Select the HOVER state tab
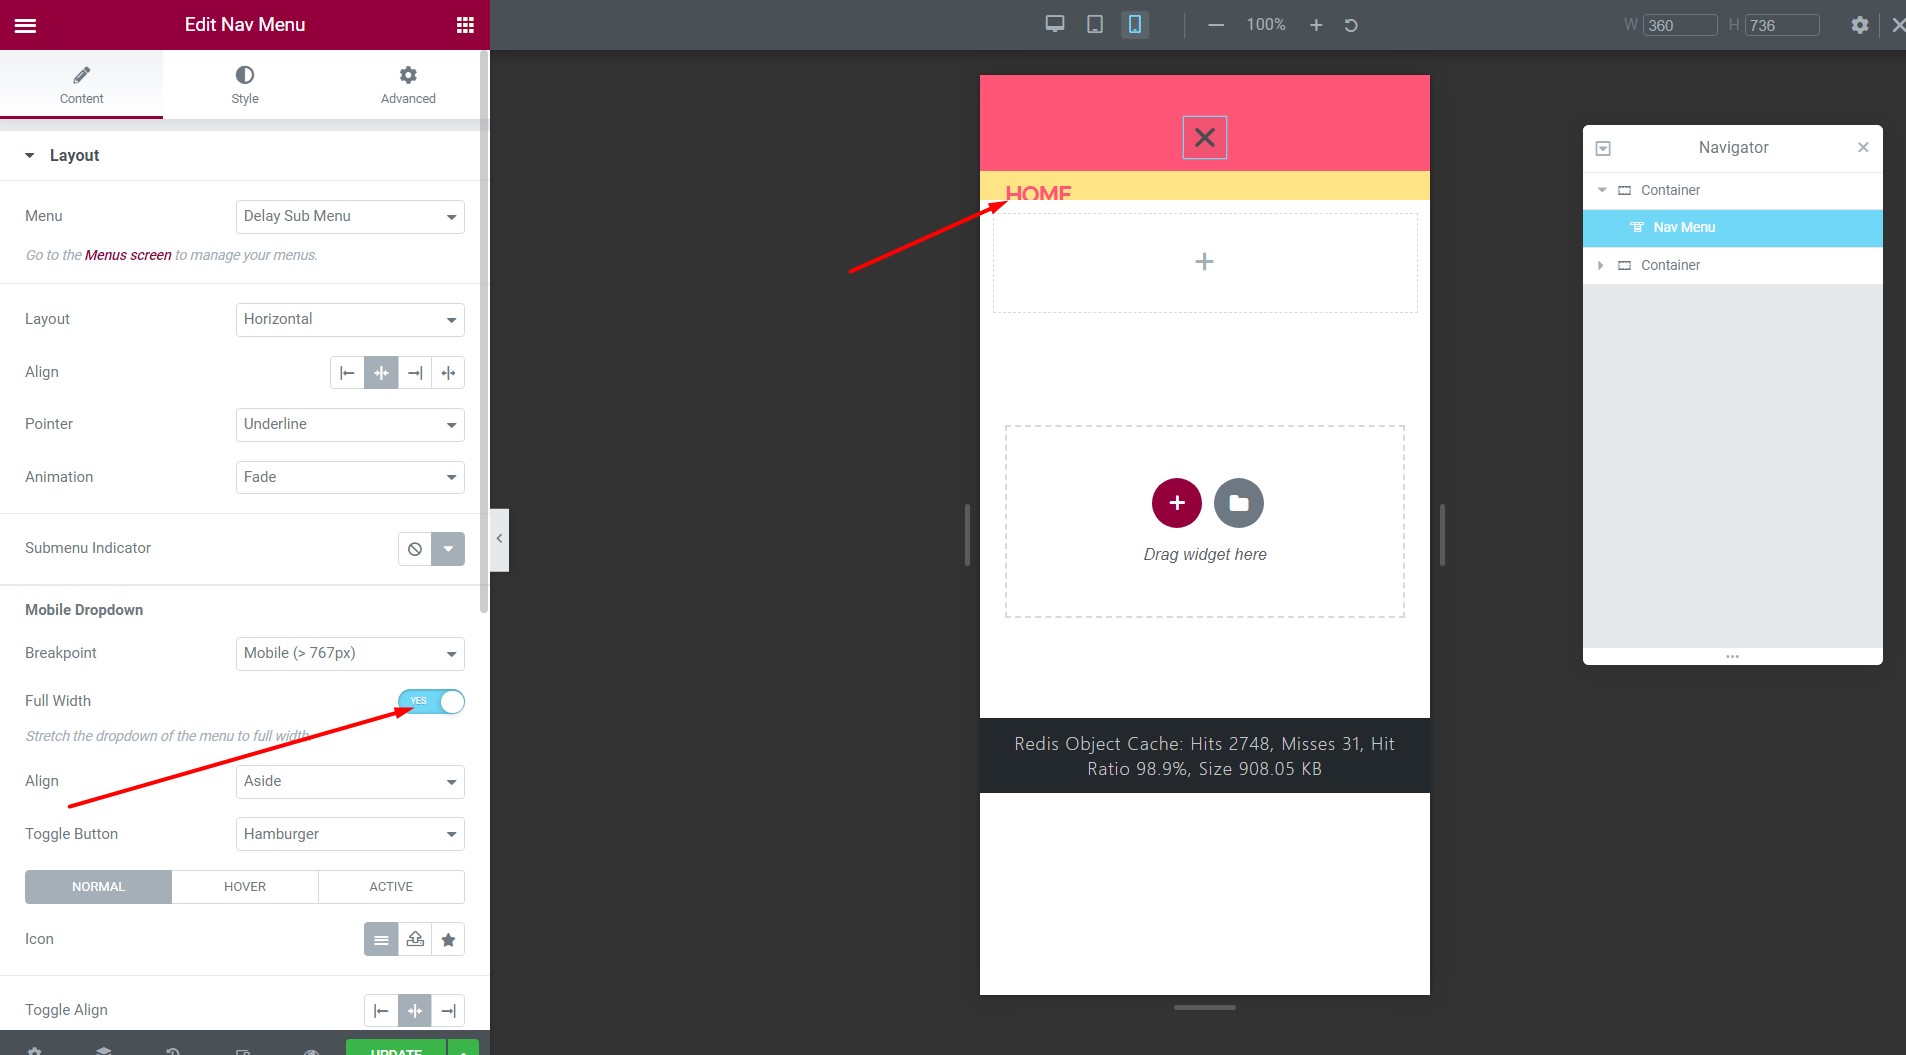Viewport: 1906px width, 1055px height. pyautogui.click(x=244, y=886)
